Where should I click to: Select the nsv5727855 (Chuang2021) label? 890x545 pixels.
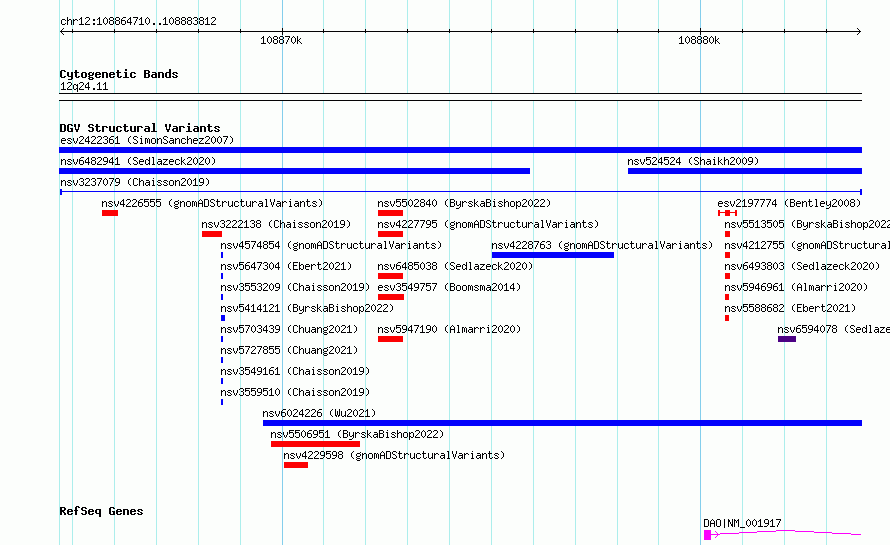pos(289,350)
